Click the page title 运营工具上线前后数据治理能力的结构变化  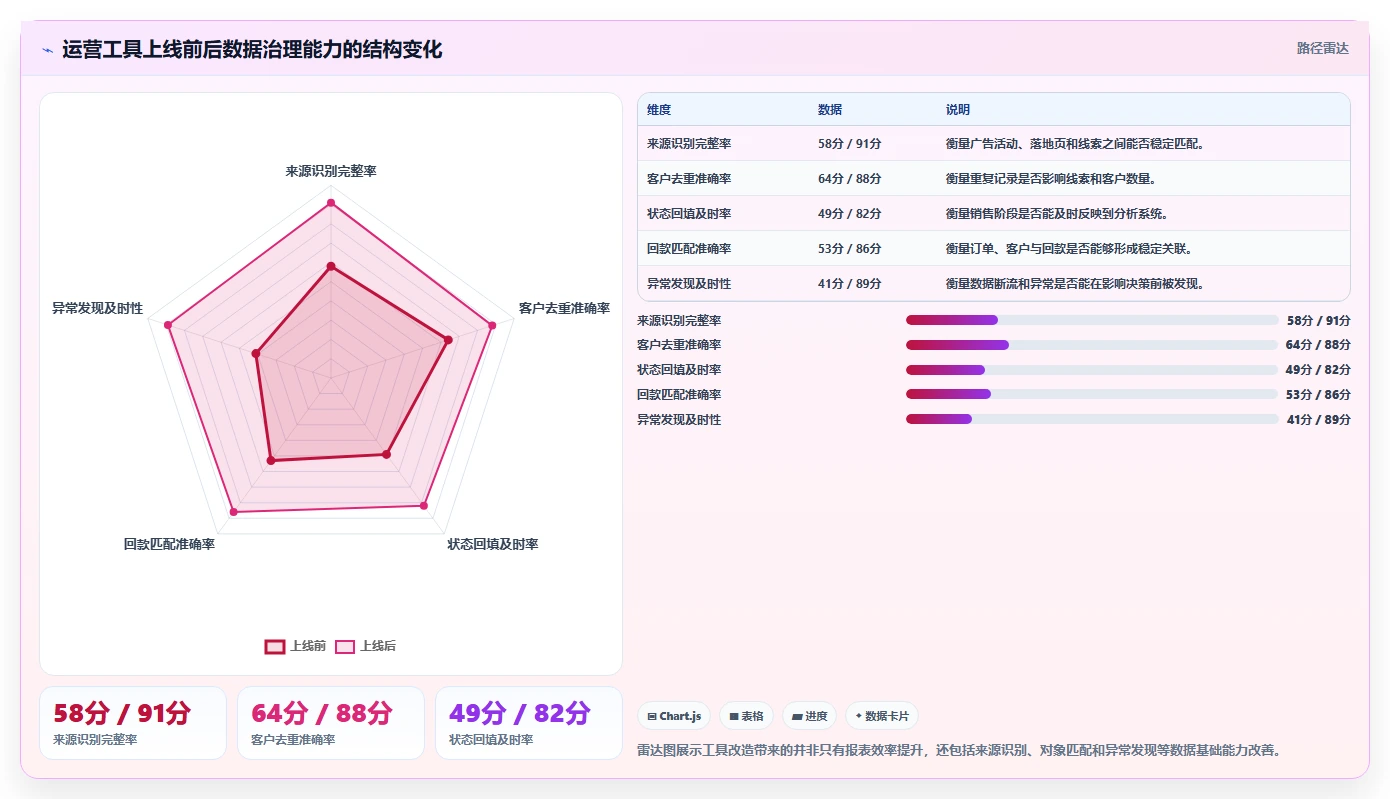(x=252, y=49)
